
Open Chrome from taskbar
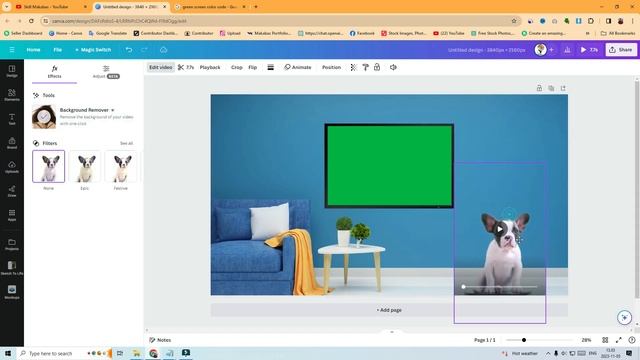coord(153,353)
